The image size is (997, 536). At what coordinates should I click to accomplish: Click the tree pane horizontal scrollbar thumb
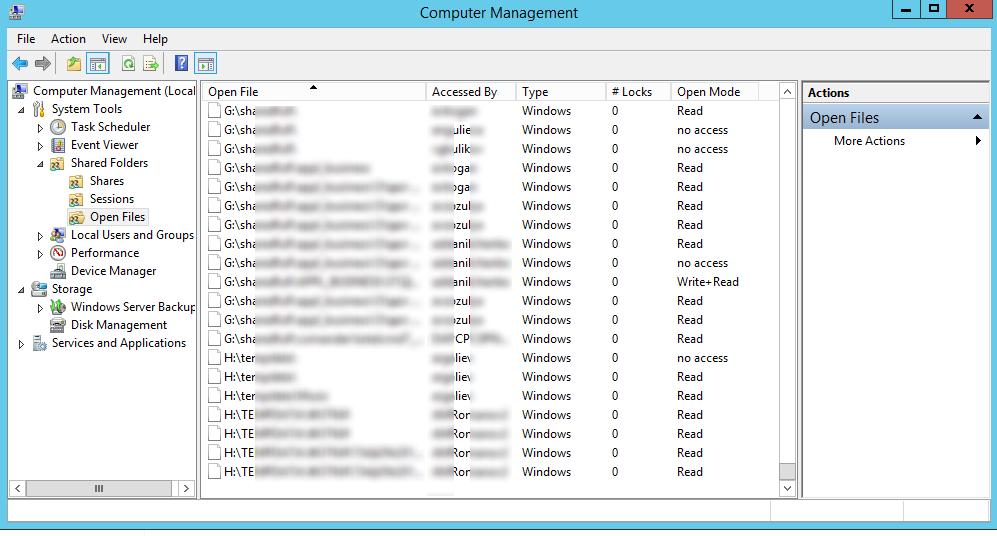pos(99,488)
